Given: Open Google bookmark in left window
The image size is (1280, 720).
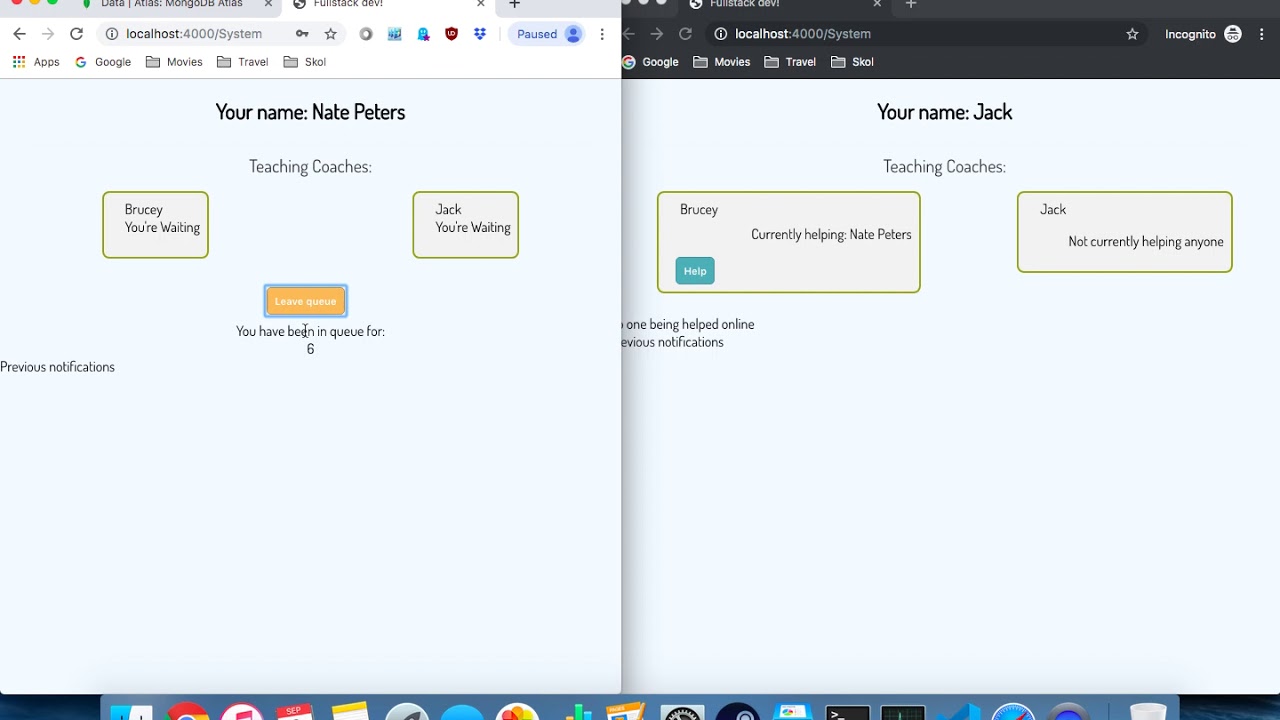Looking at the screenshot, I should (x=103, y=62).
